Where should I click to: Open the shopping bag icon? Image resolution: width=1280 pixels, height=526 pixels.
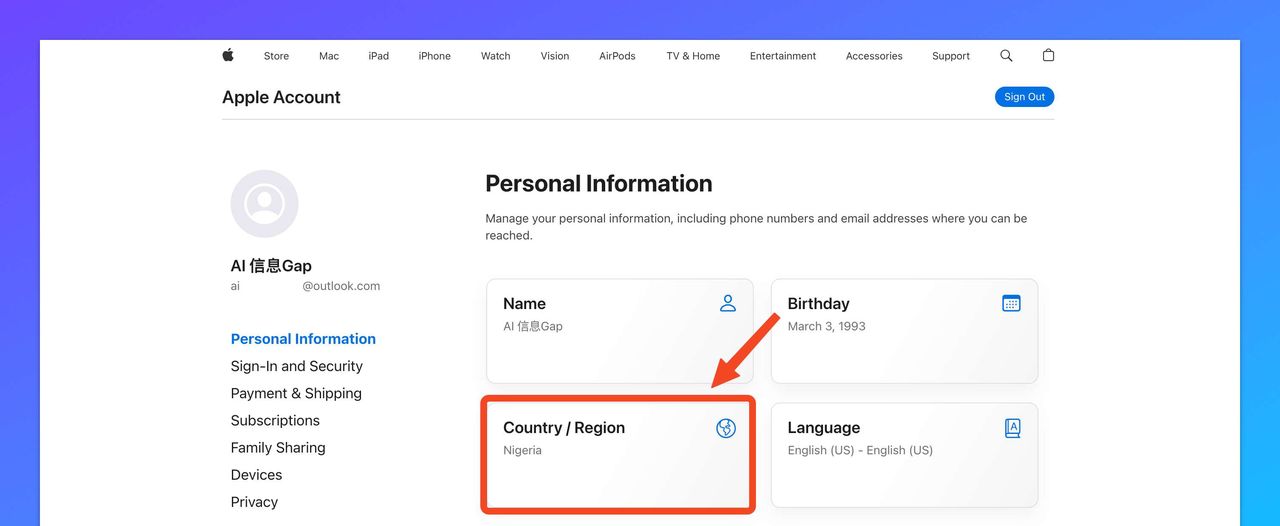pyautogui.click(x=1048, y=55)
